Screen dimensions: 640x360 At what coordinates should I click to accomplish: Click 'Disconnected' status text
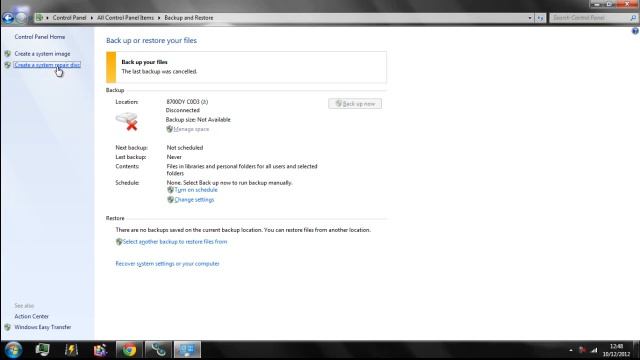click(182, 110)
